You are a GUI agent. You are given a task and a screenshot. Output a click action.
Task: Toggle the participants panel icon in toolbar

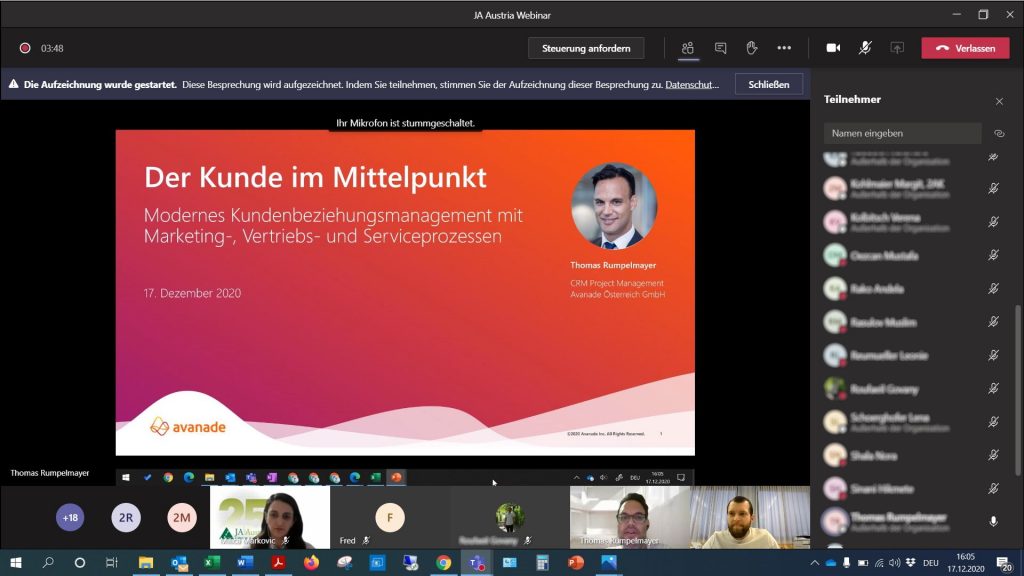coord(688,48)
